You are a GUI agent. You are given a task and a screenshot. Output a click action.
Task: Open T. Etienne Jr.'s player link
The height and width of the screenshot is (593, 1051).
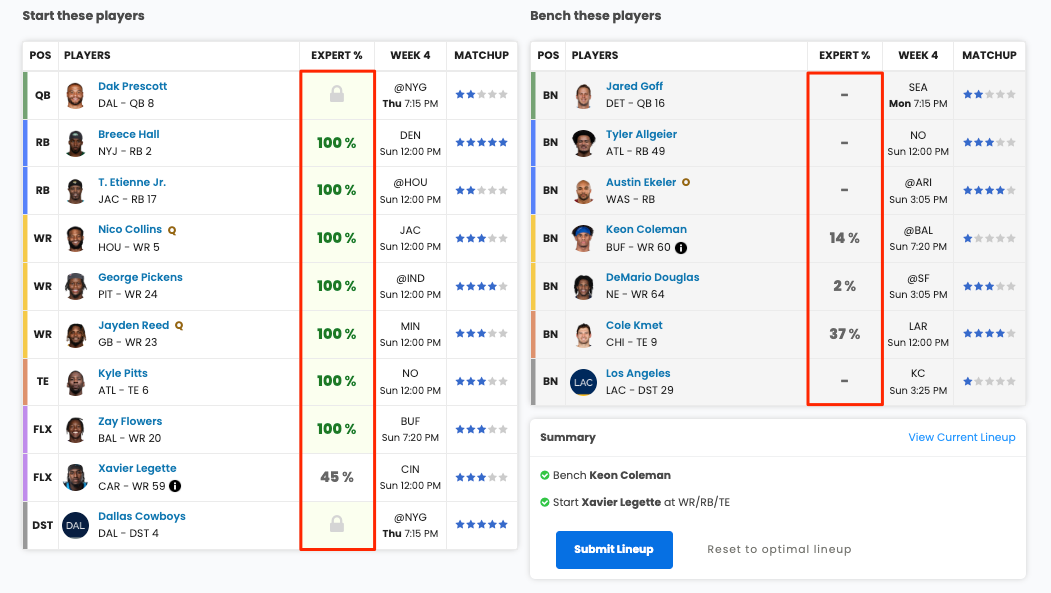click(132, 182)
